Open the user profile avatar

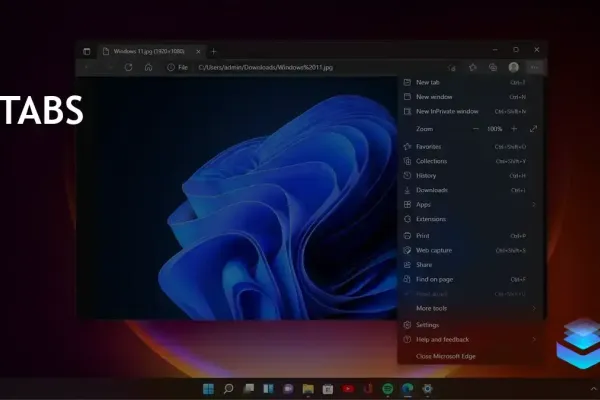click(x=514, y=67)
